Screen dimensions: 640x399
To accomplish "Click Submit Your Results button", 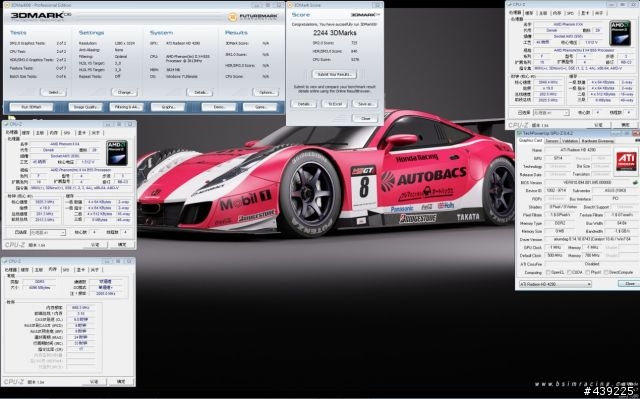I will click(335, 74).
